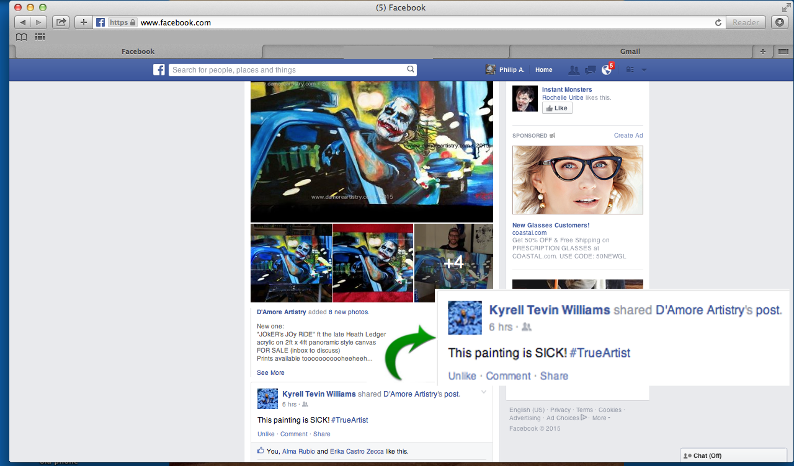Open the '+4' photo thumbnail
Screen dimensions: 794x466
453,263
